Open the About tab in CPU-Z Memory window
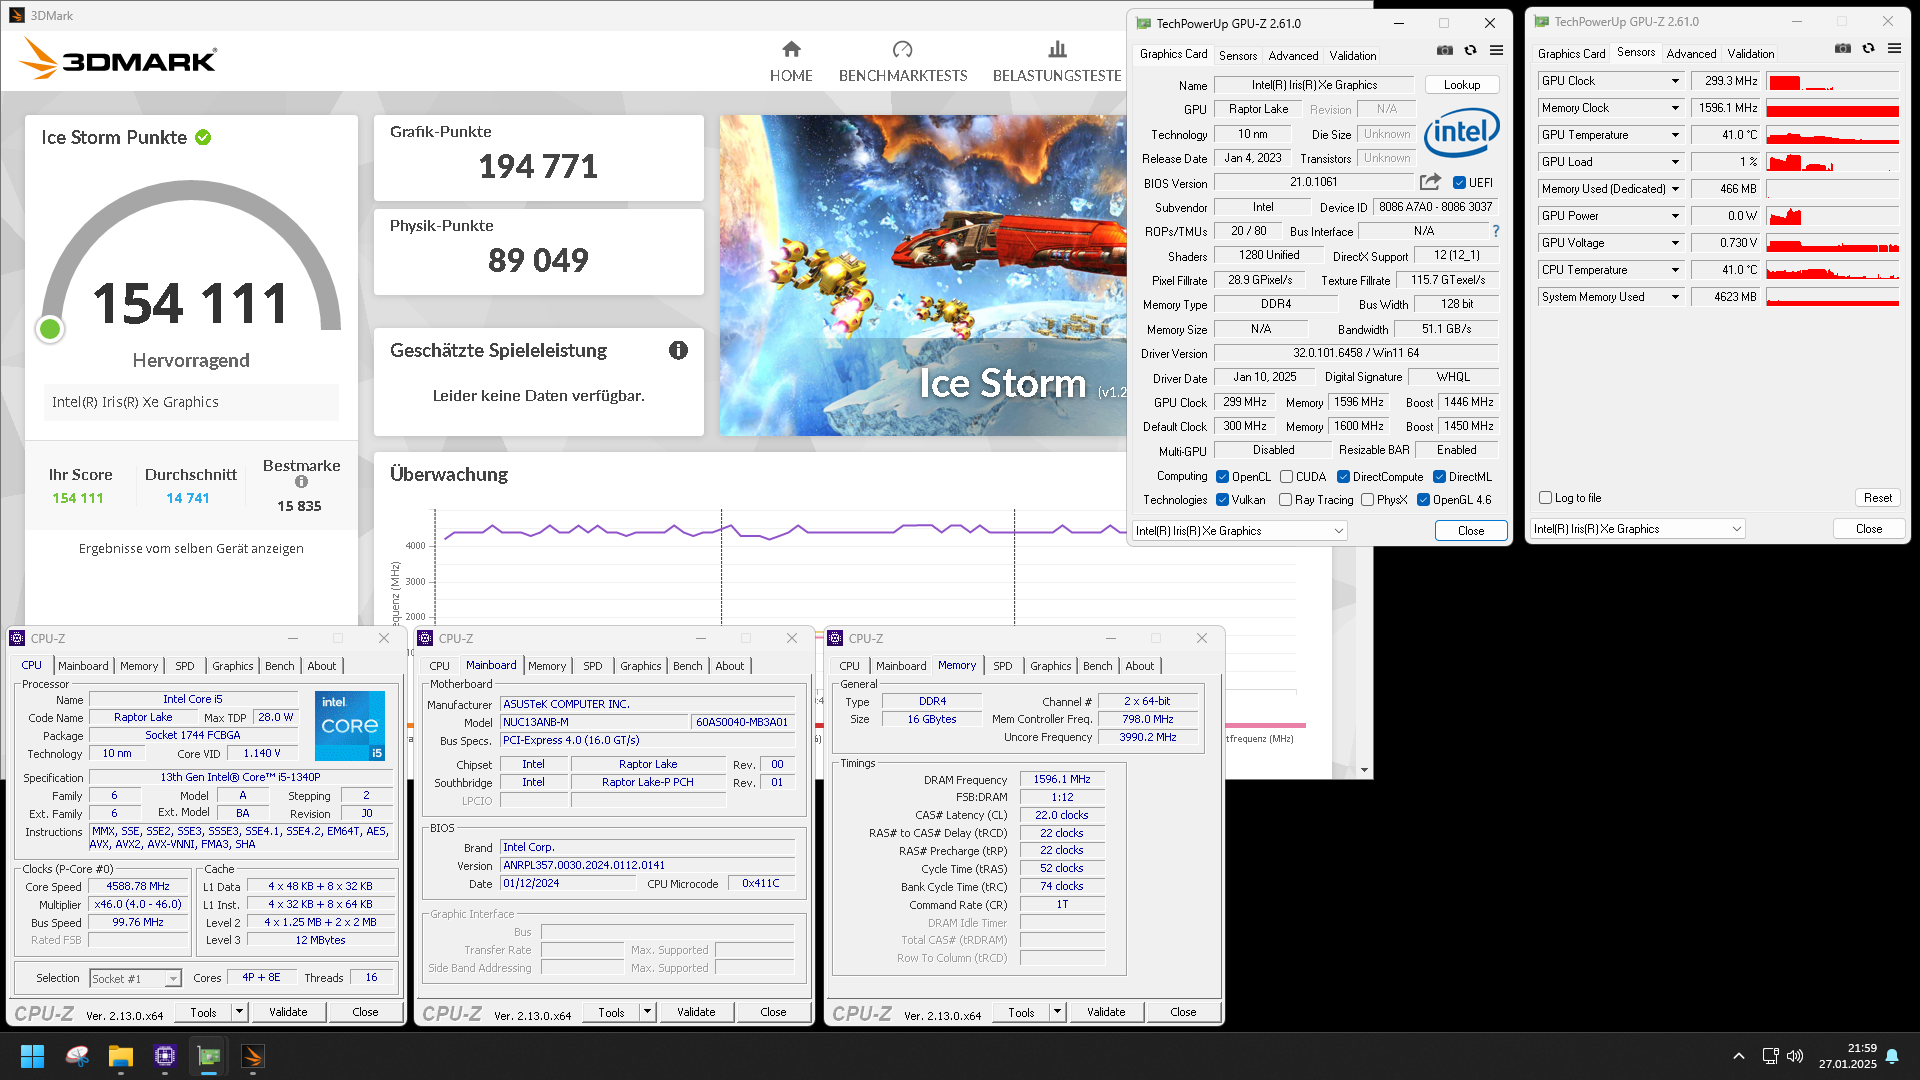Viewport: 1920px width, 1080px height. 1139,666
